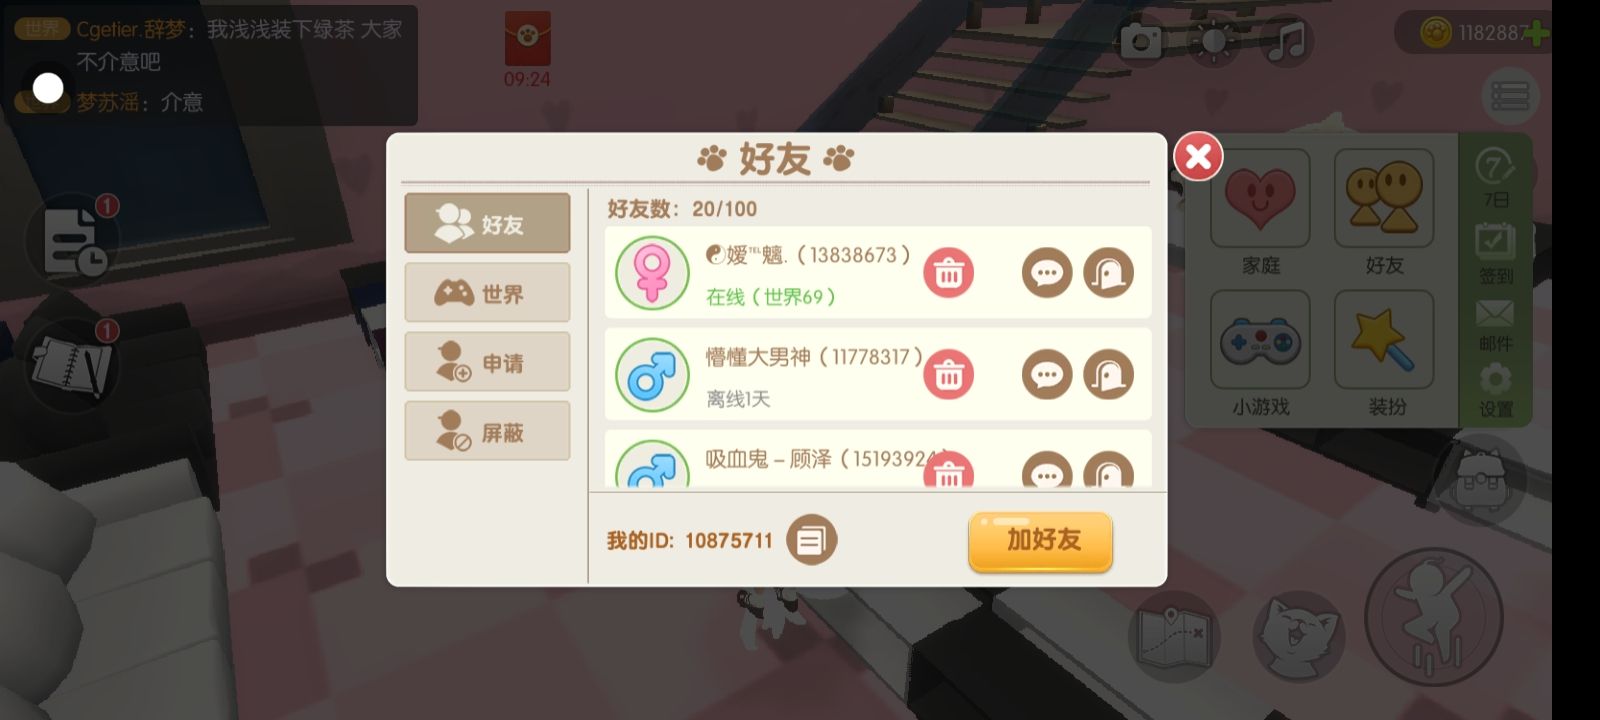Open chat with 懵懂大男神
The image size is (1600, 720).
[x=1047, y=375]
